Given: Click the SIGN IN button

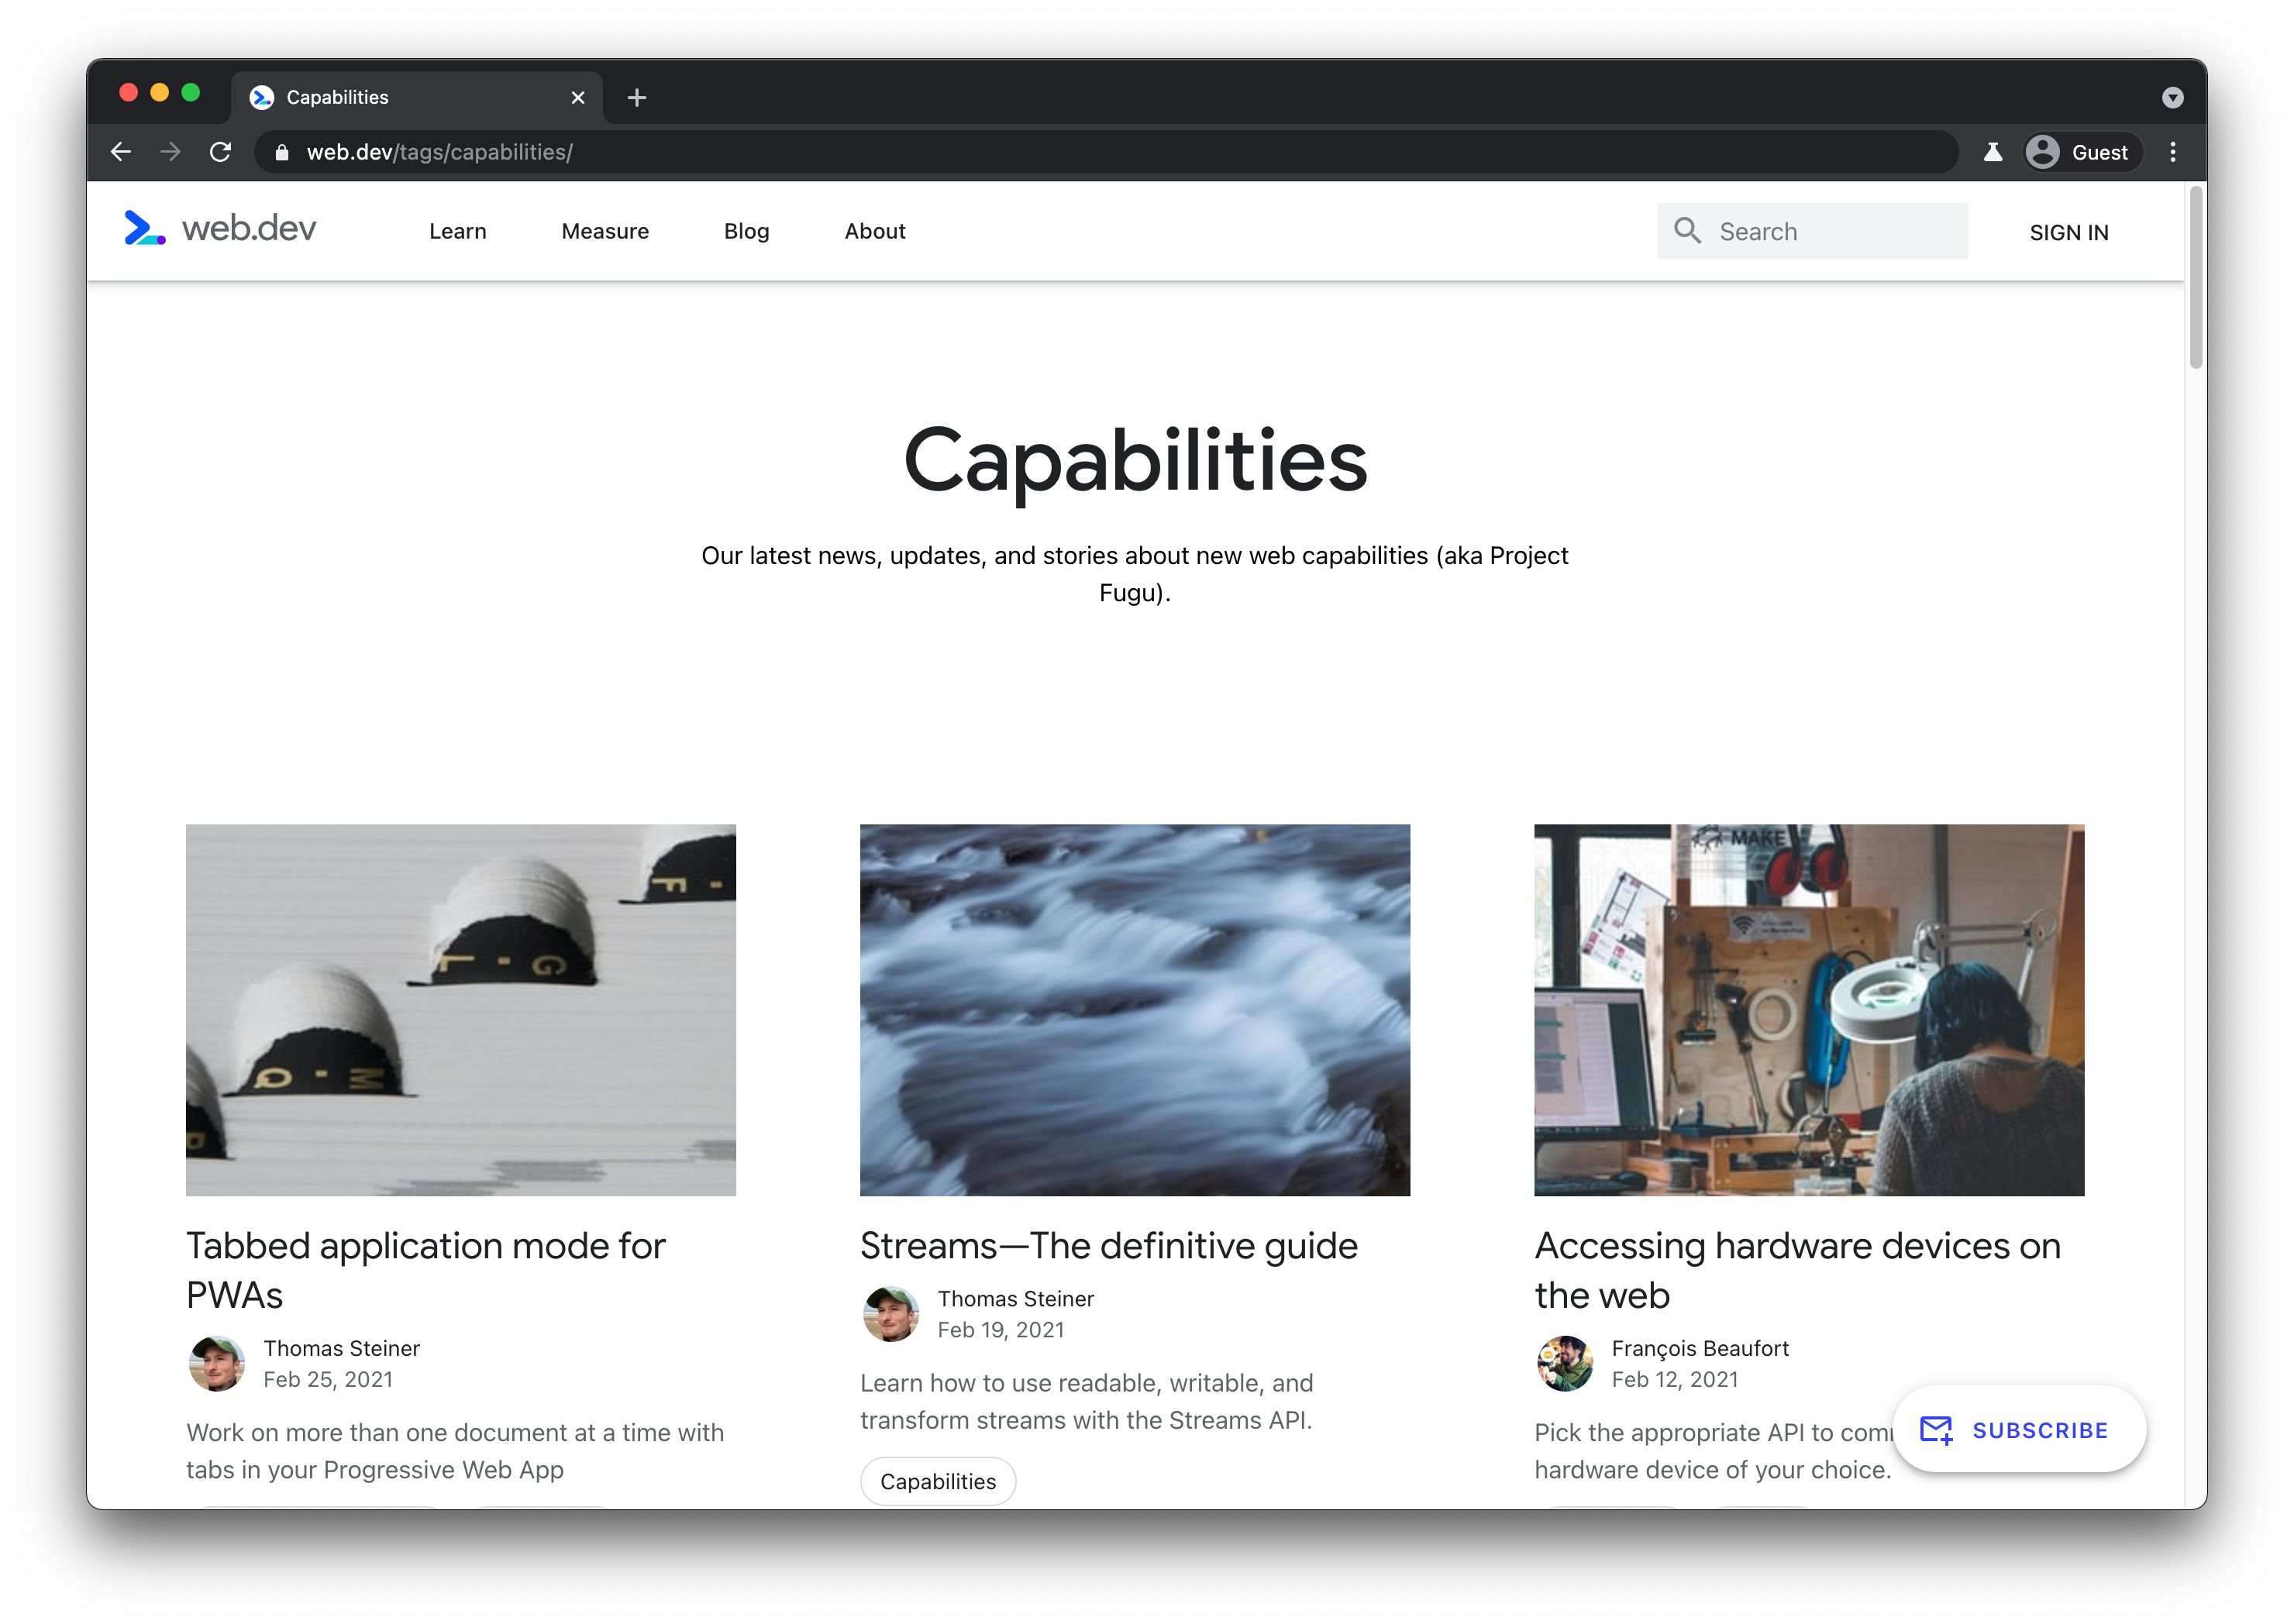Looking at the screenshot, I should (x=2071, y=230).
